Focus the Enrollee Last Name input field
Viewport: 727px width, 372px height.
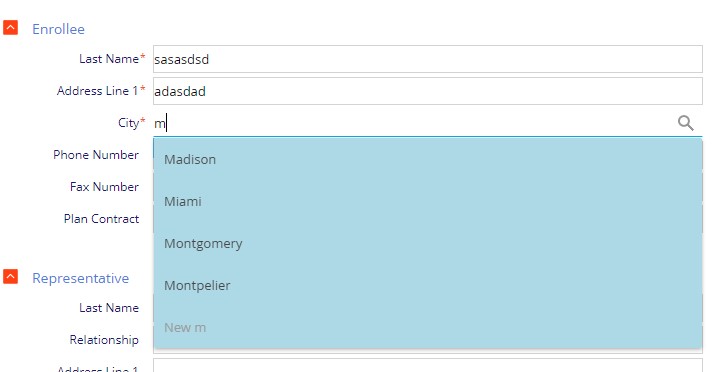pyautogui.click(x=427, y=59)
